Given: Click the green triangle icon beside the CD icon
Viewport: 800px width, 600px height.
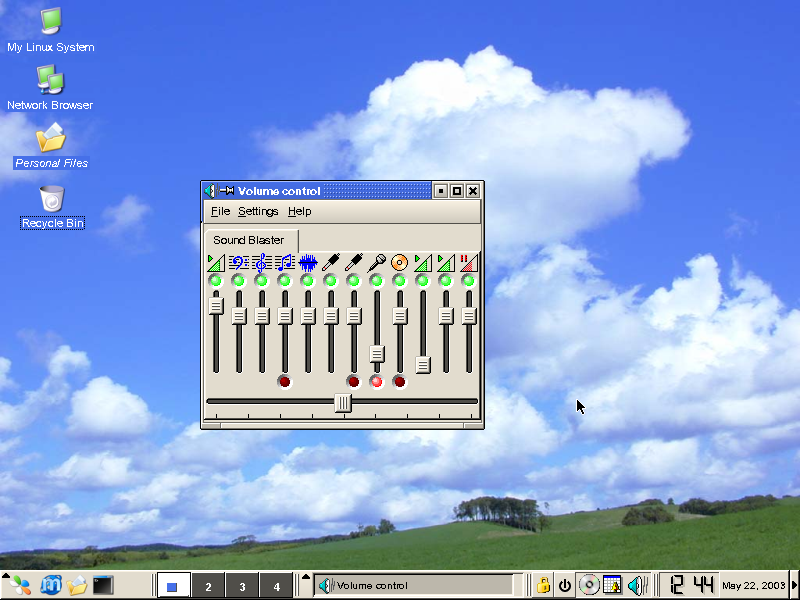Looking at the screenshot, I should [422, 263].
